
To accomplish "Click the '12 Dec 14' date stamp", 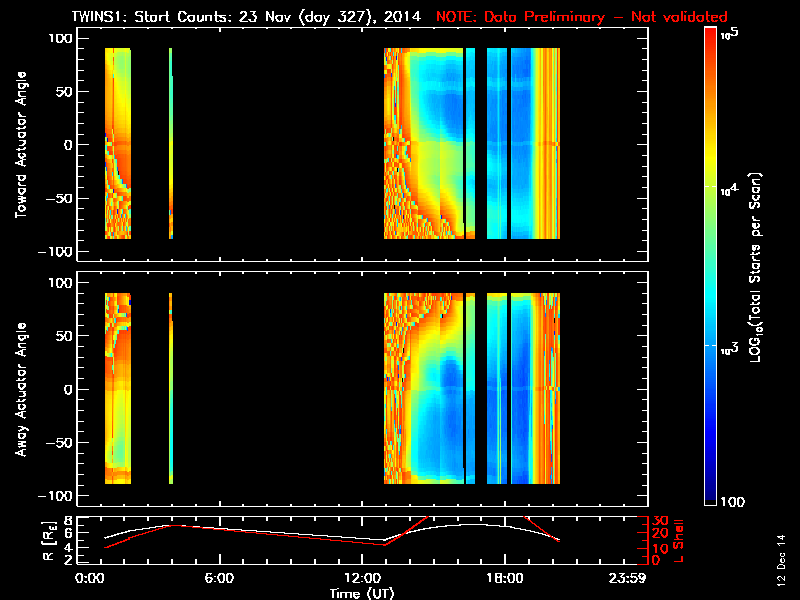I will pyautogui.click(x=781, y=560).
